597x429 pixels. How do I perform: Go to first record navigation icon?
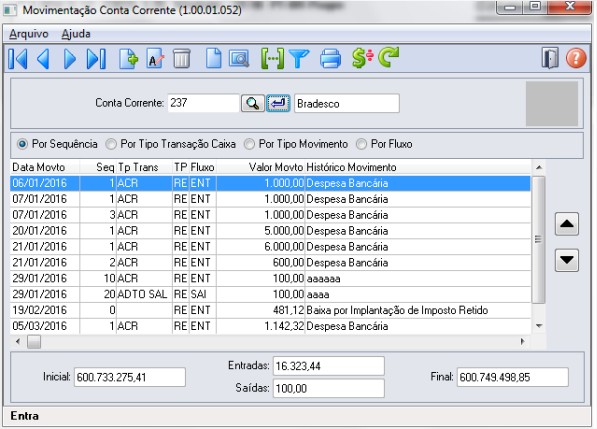[18, 59]
